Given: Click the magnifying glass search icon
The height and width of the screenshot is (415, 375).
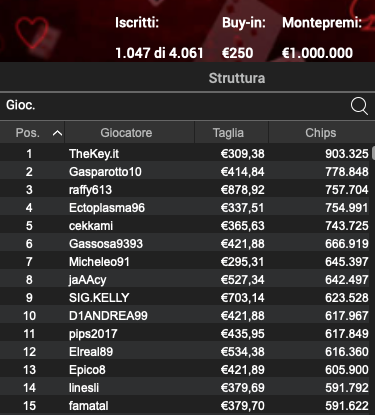Looking at the screenshot, I should point(359,106).
